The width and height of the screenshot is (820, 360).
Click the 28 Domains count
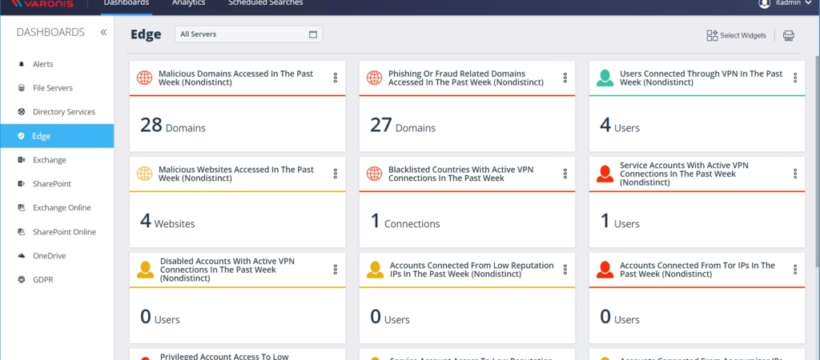[173, 126]
